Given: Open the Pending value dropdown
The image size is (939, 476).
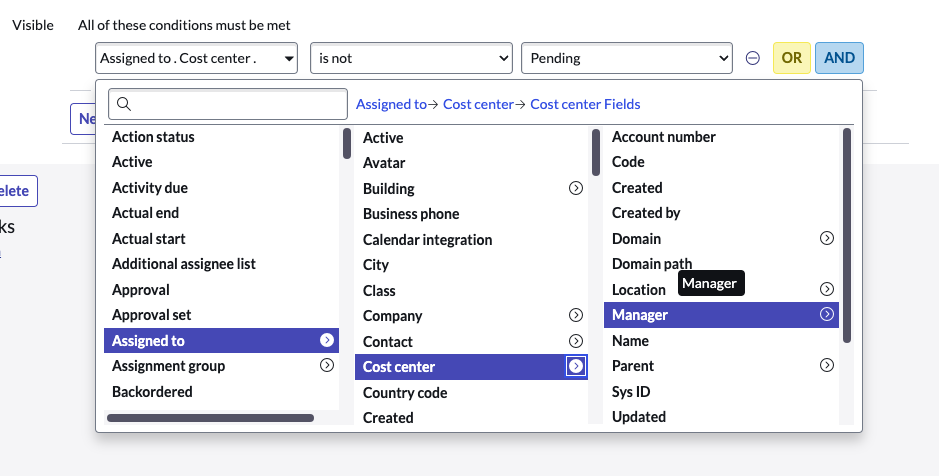Looking at the screenshot, I should click(x=627, y=58).
